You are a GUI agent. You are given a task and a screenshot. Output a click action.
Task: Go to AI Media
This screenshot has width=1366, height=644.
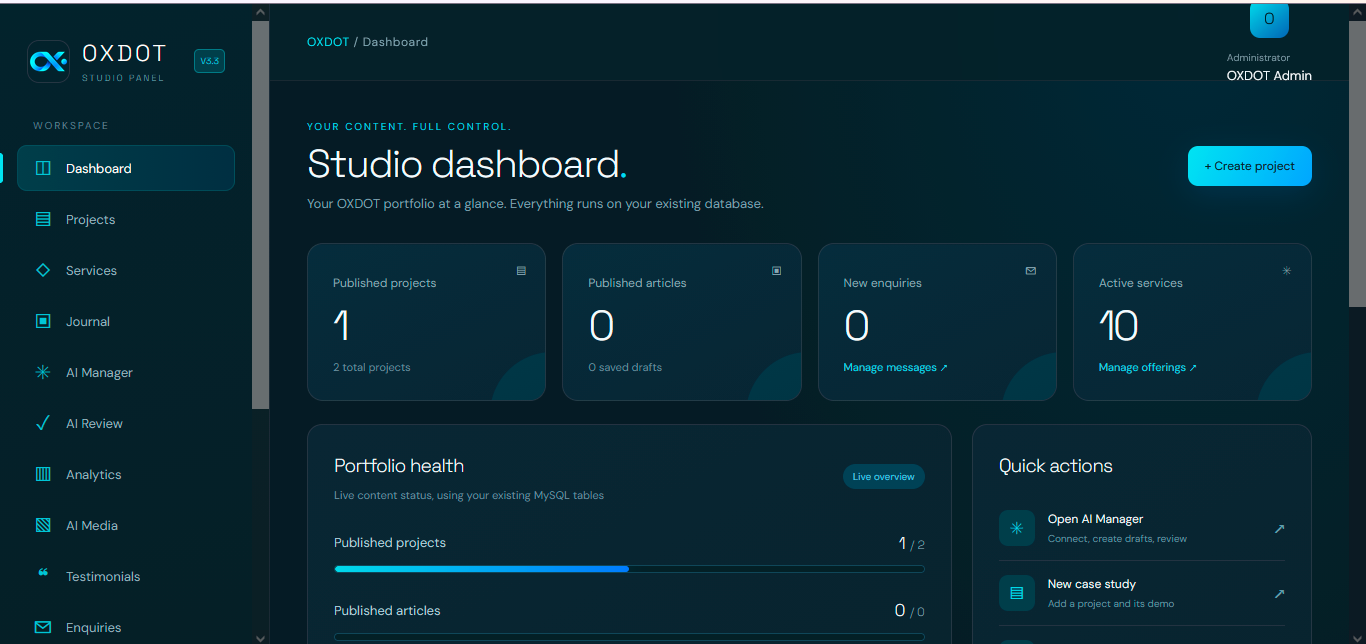[x=126, y=525]
